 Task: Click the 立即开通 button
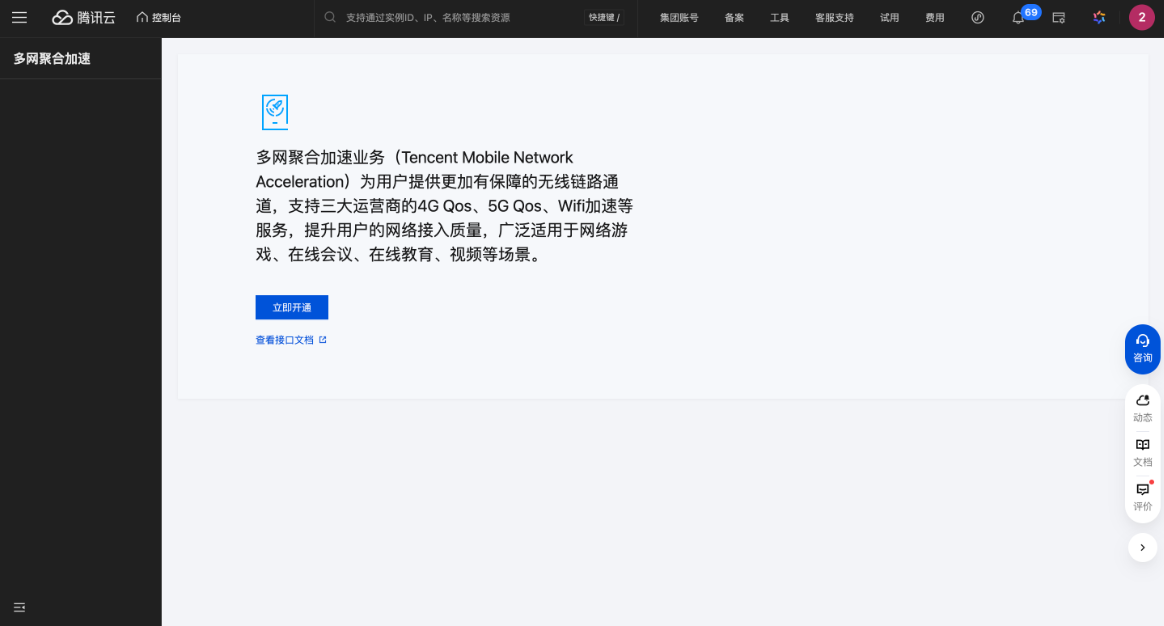[x=292, y=307]
